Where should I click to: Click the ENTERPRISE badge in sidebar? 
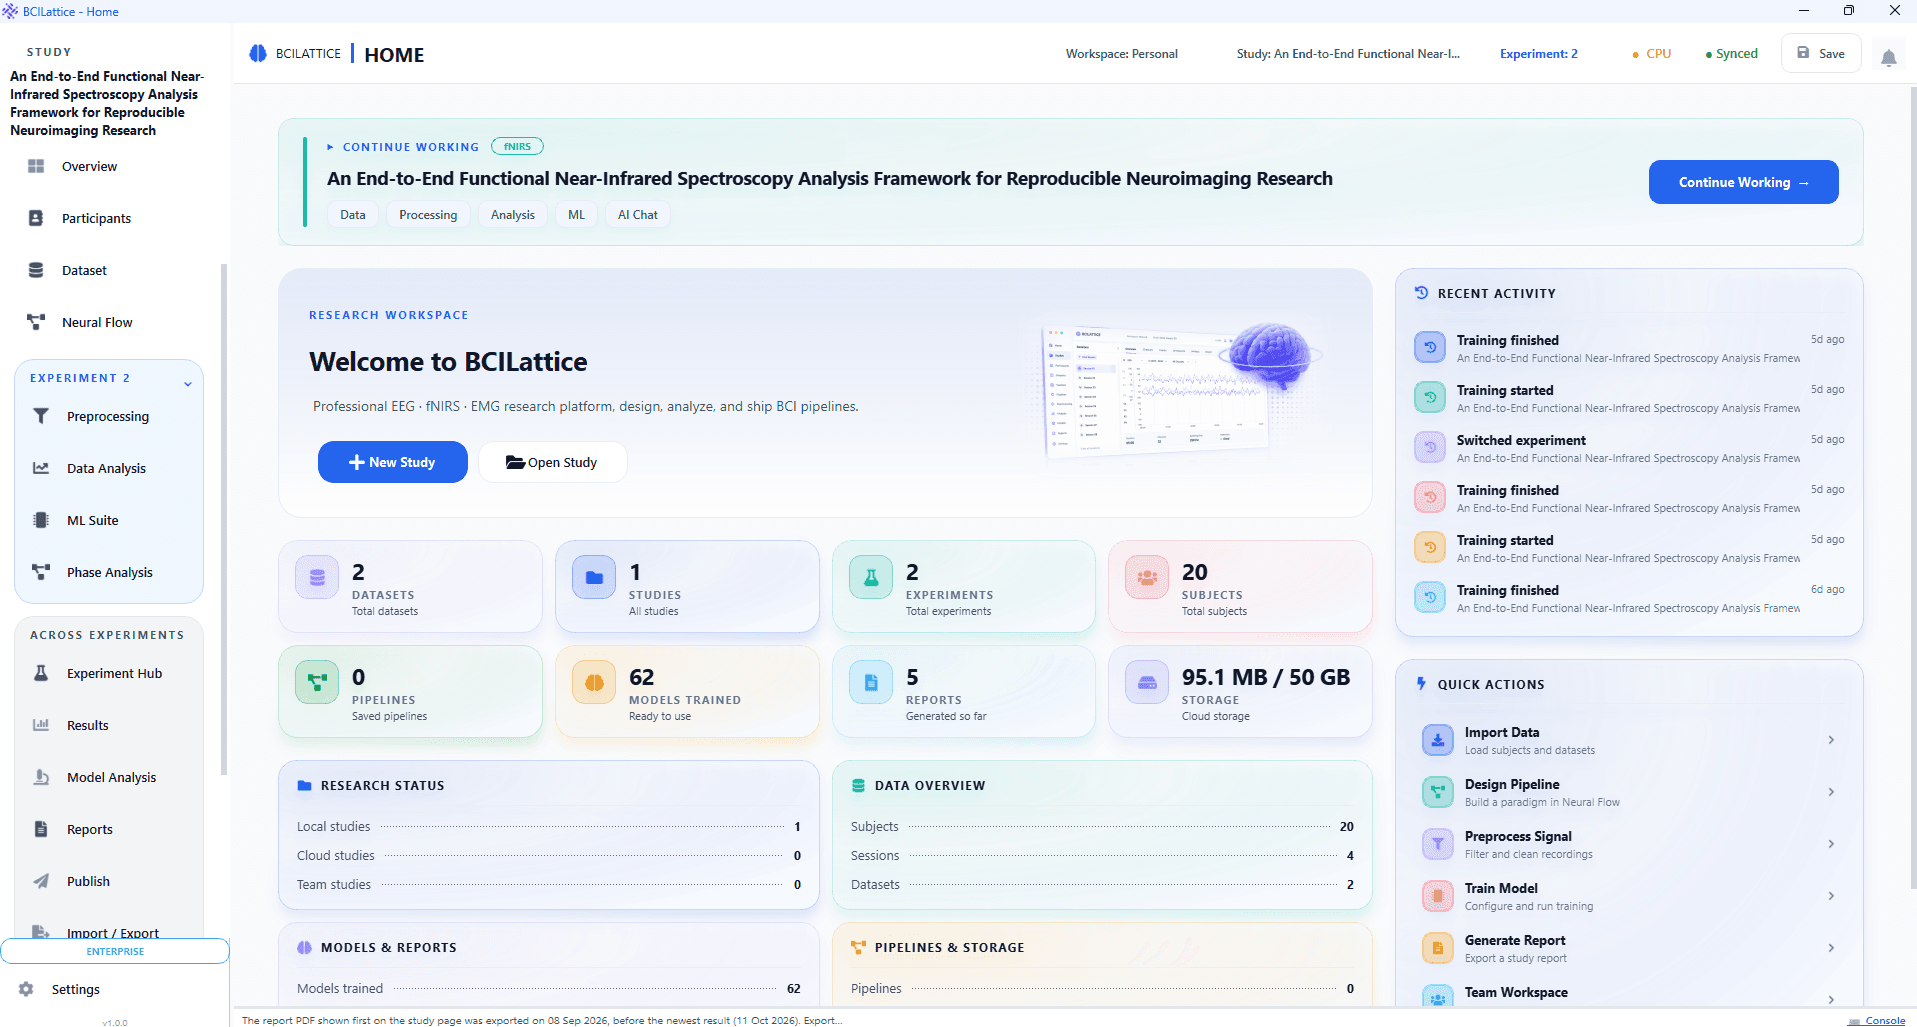coord(115,951)
